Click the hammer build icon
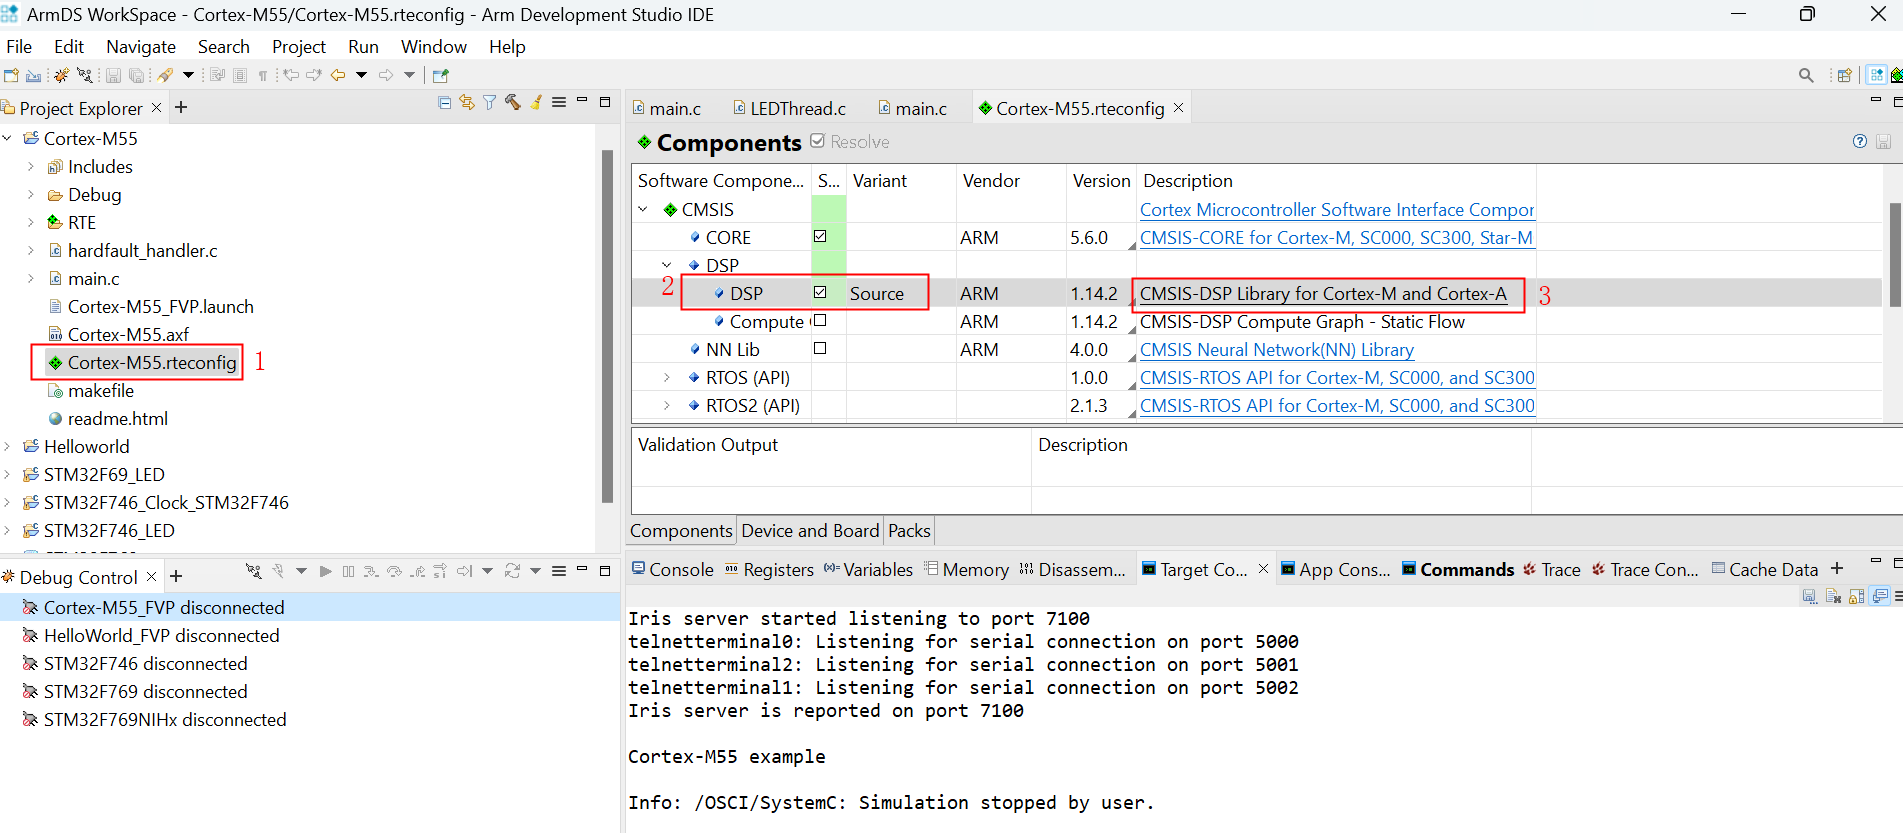 tap(513, 103)
